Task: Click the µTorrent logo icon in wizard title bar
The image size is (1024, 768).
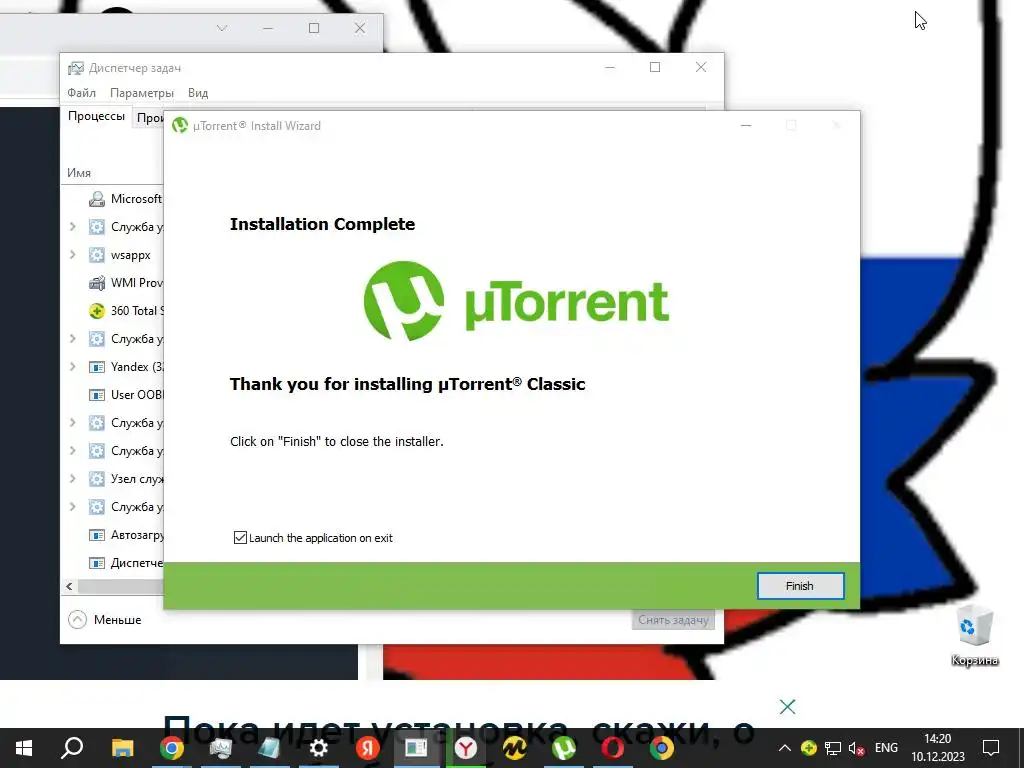Action: tap(180, 125)
